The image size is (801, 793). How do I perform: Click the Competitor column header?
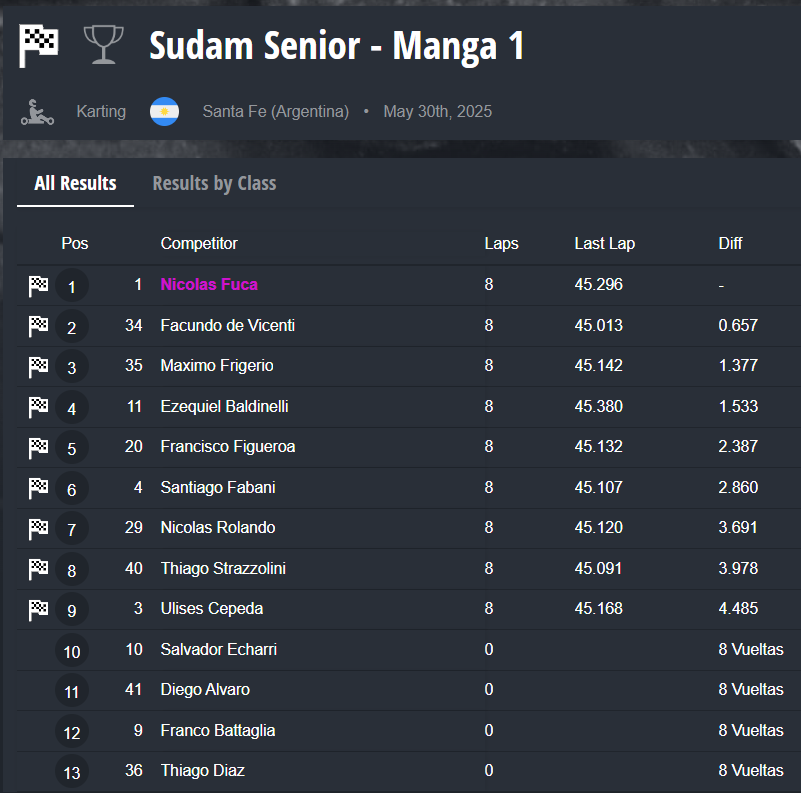199,243
